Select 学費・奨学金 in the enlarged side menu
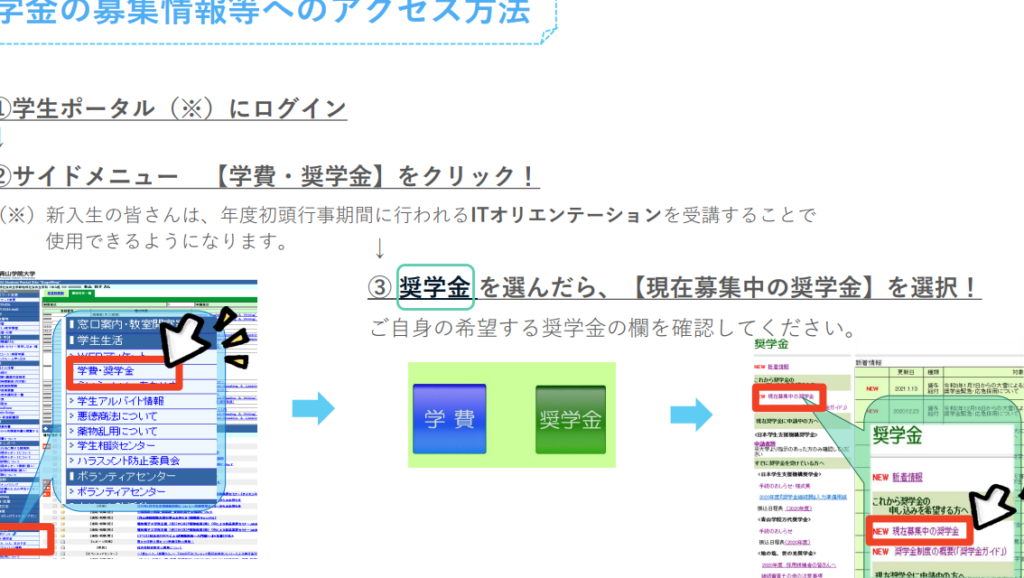The width and height of the screenshot is (1024, 578). [105, 372]
